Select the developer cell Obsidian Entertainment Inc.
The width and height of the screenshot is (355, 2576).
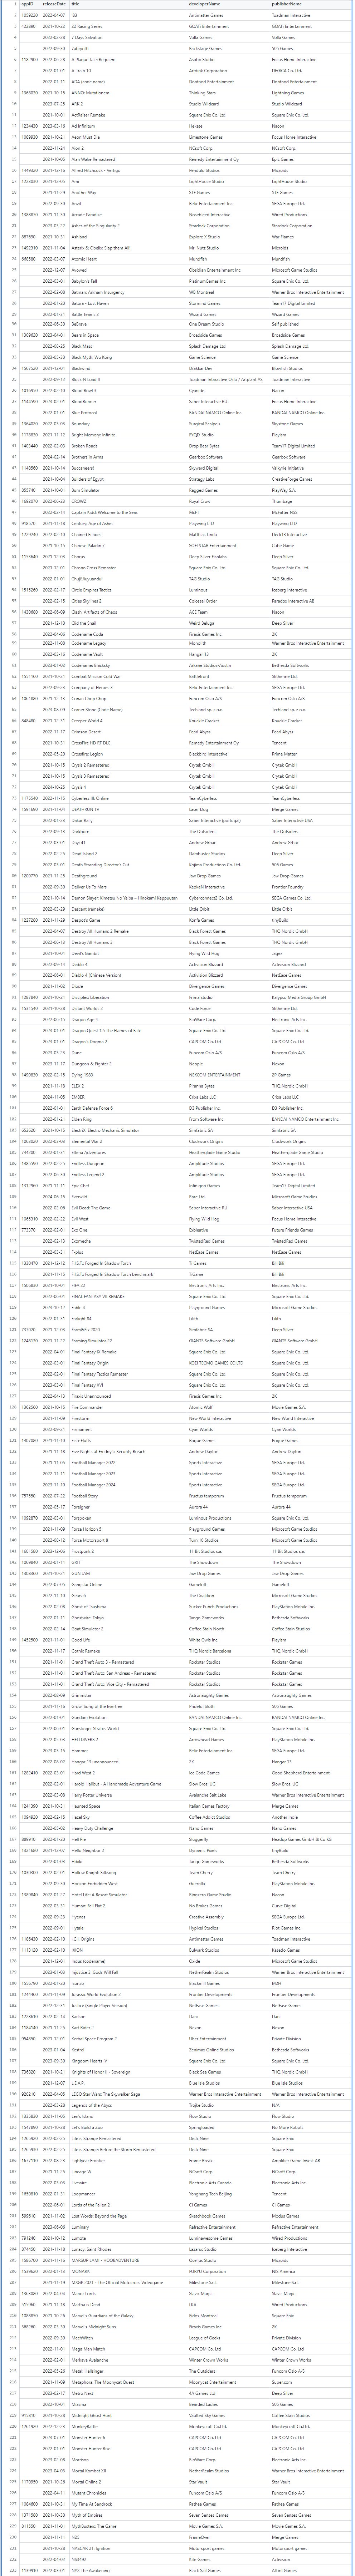(229, 270)
